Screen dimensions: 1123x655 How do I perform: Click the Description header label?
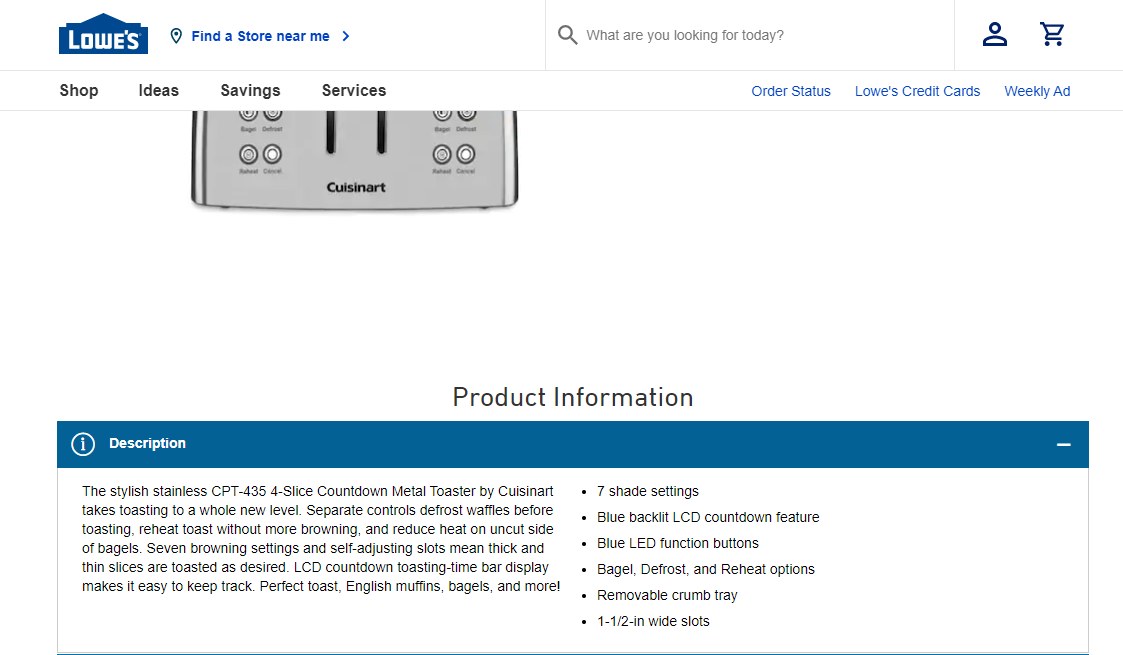148,443
